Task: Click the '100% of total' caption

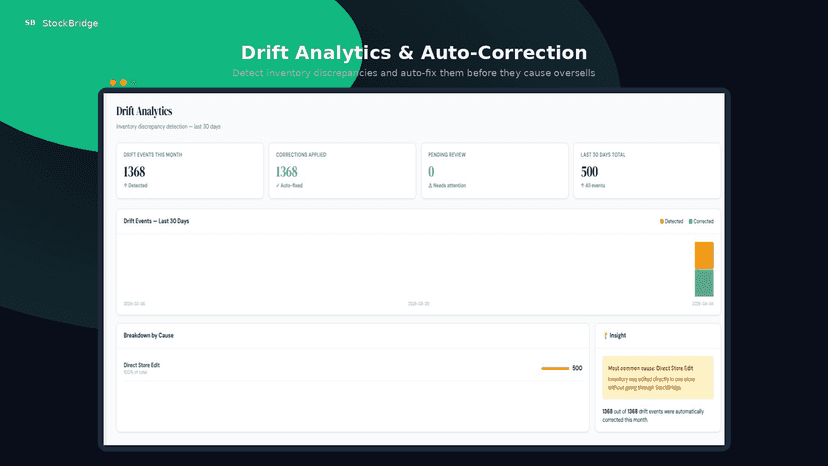Action: [x=135, y=372]
